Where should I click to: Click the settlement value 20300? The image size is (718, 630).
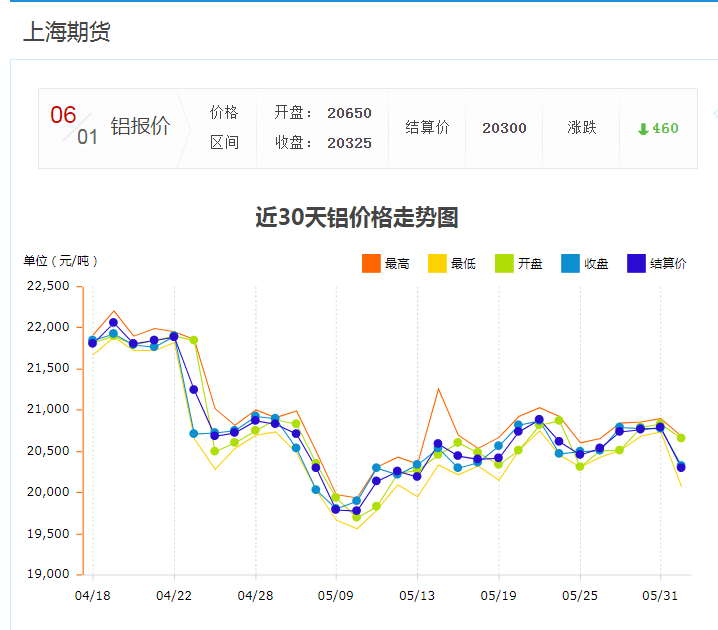[x=504, y=128]
